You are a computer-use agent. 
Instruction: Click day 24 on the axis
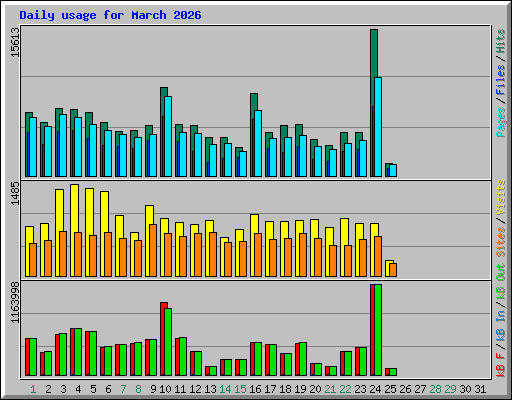pyautogui.click(x=375, y=389)
